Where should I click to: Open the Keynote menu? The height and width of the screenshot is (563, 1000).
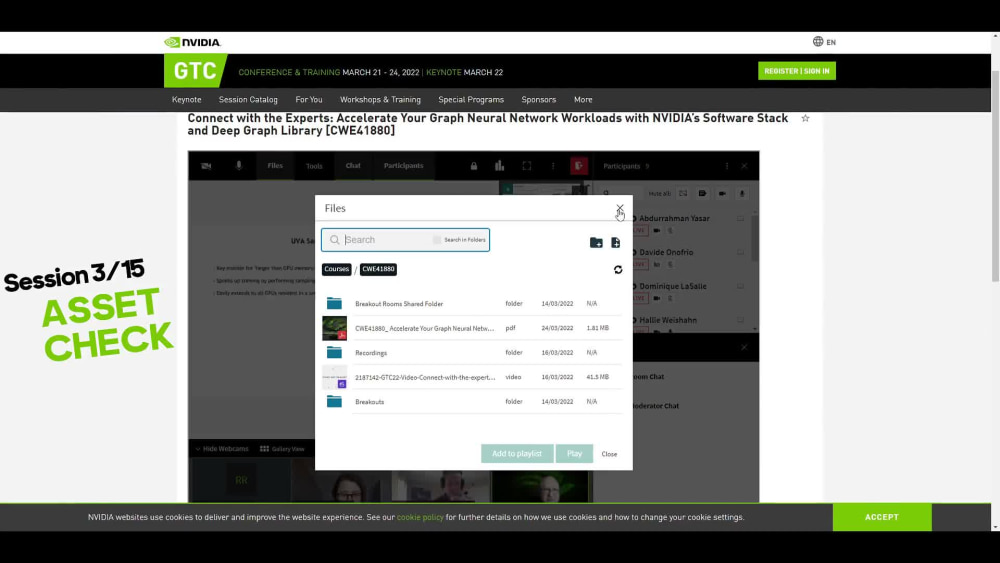[x=186, y=99]
